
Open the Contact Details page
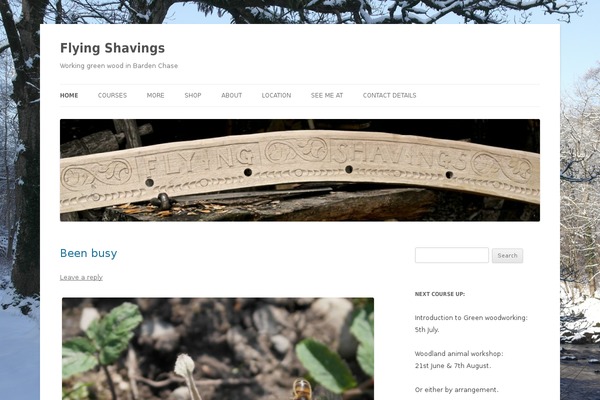[389, 95]
